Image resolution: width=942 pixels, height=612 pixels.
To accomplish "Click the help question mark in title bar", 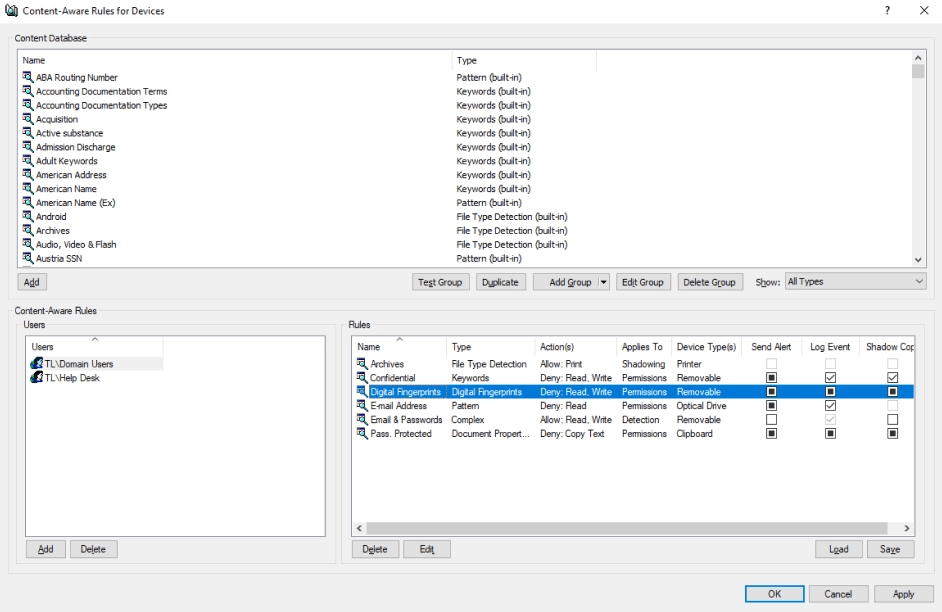I will click(x=887, y=10).
